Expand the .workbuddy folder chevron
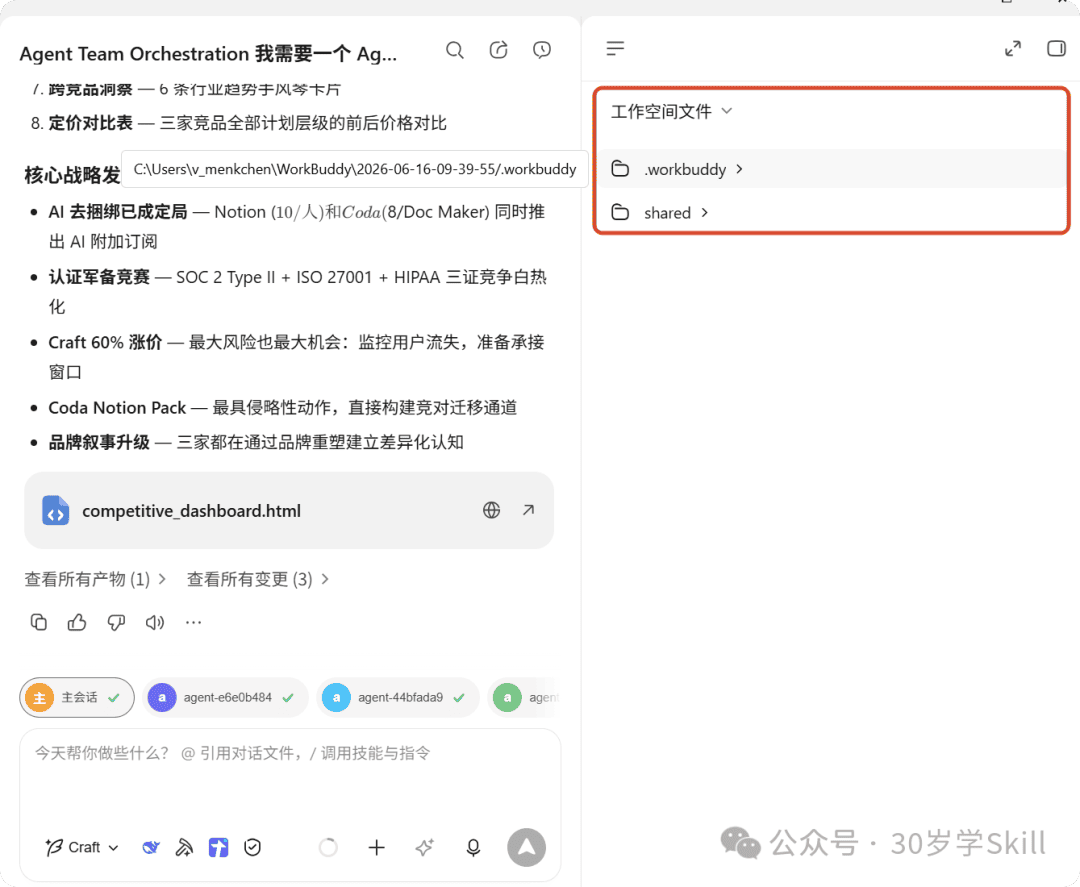The height and width of the screenshot is (887, 1080). [739, 169]
